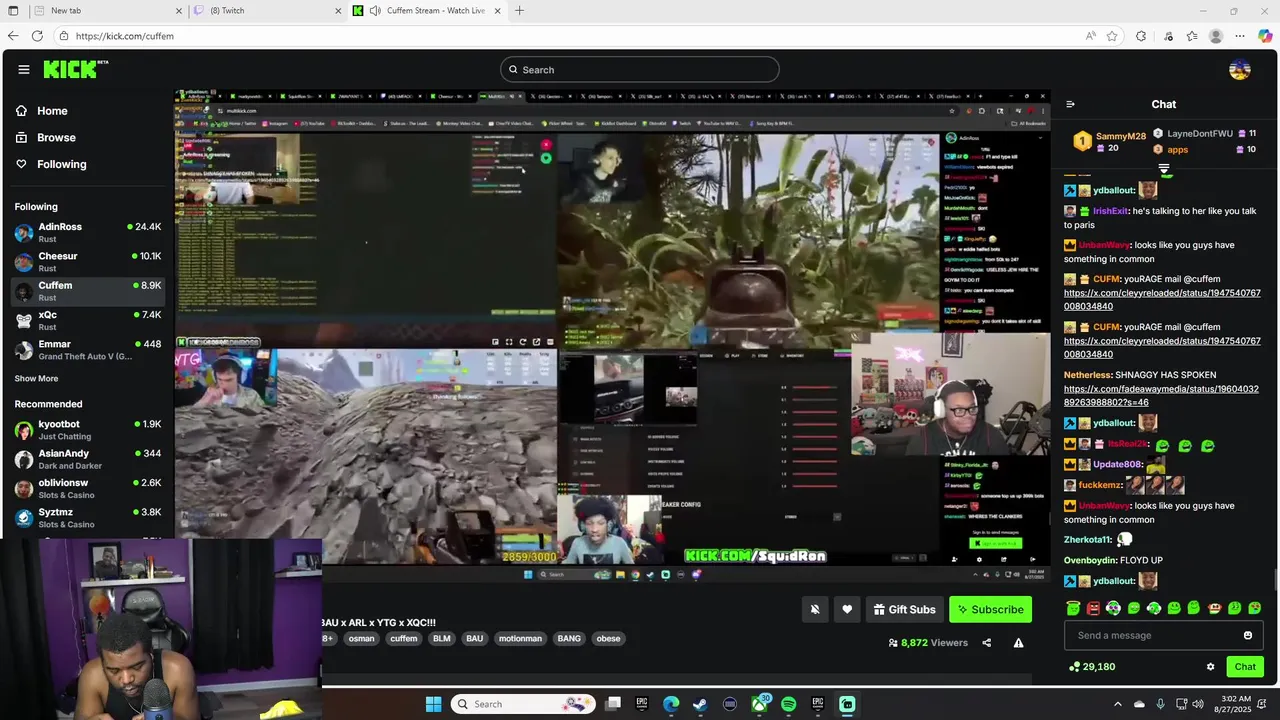The image size is (1280, 720).
Task: Collapse the chat panel
Action: pyautogui.click(x=1070, y=104)
